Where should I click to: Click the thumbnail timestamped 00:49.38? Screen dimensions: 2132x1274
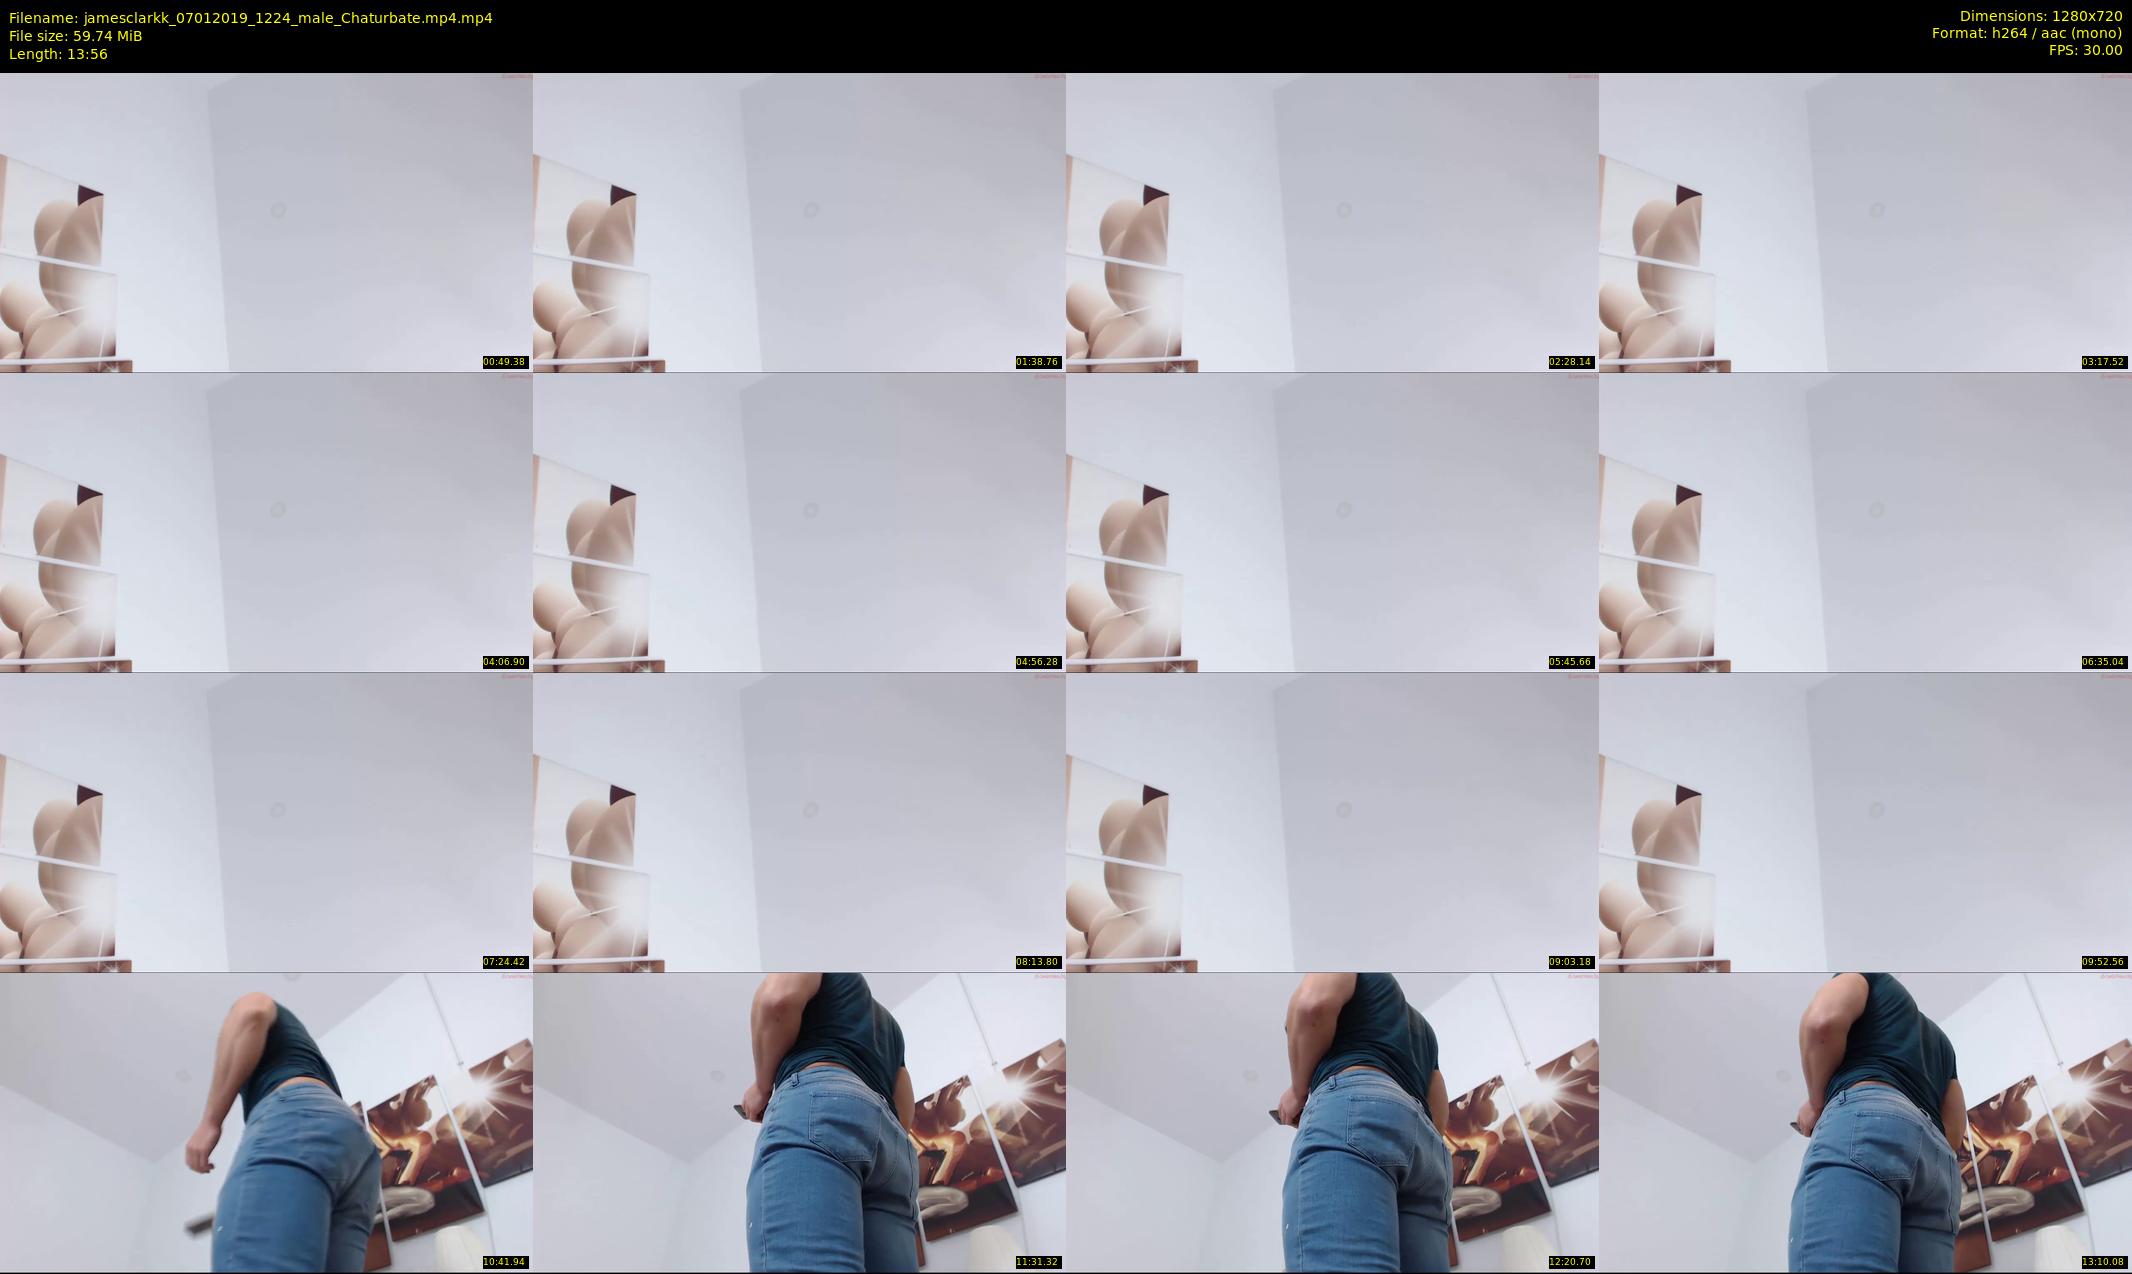coord(266,222)
